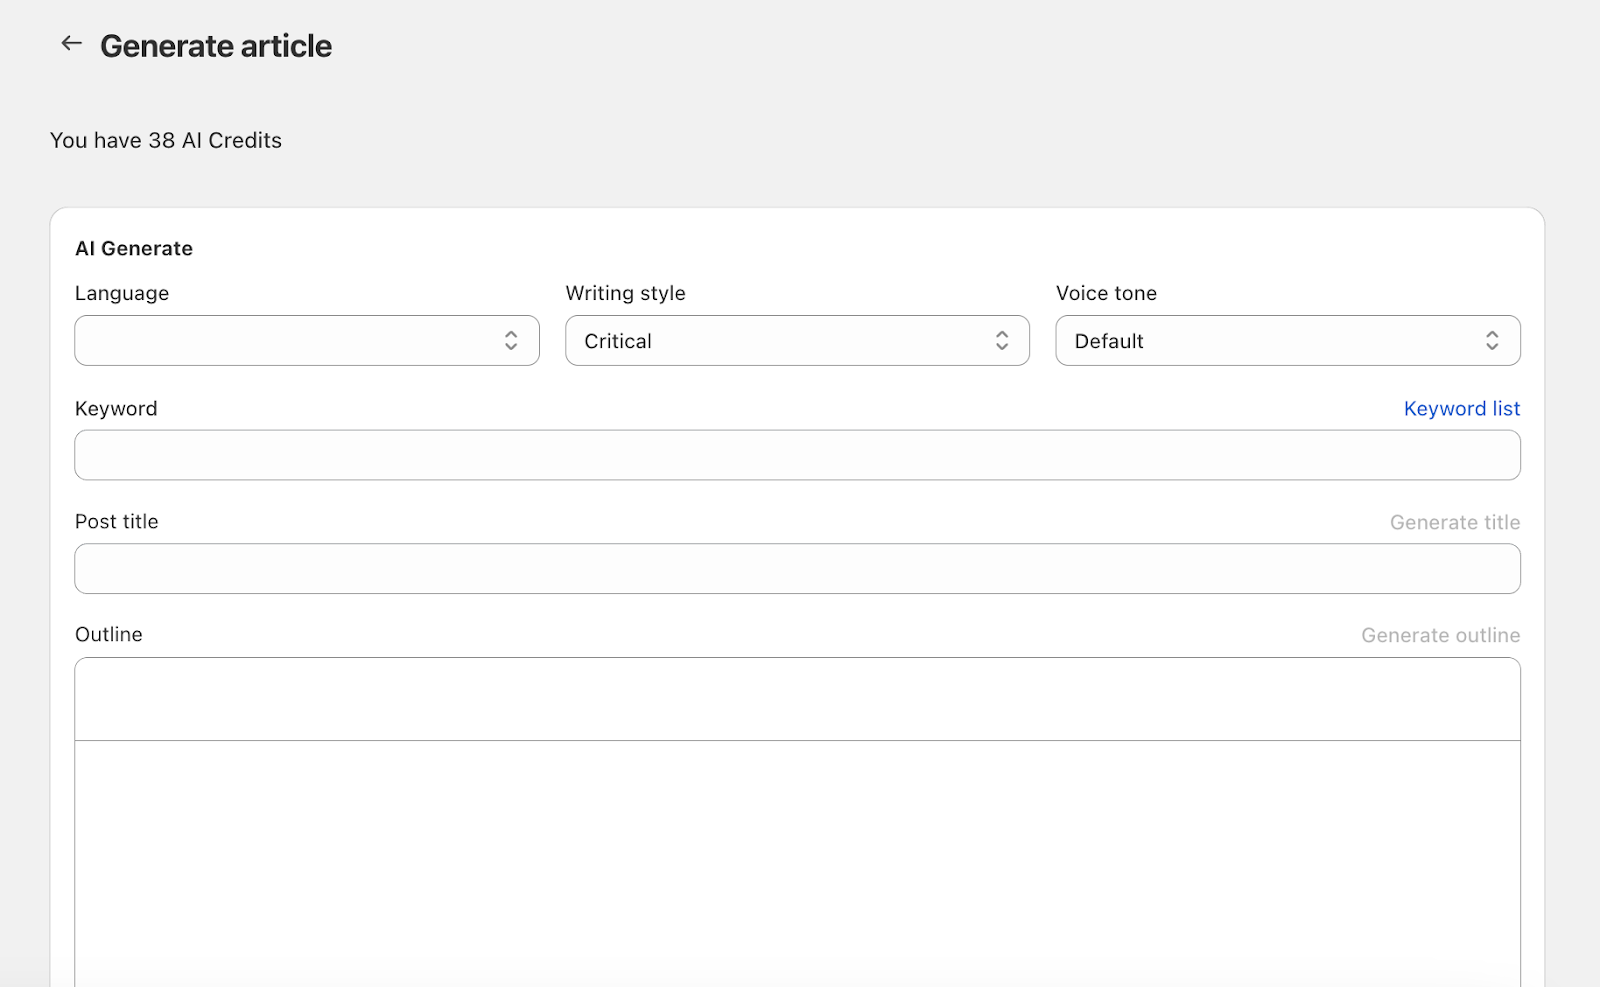
Task: Click Generate title link
Action: [x=1454, y=522]
